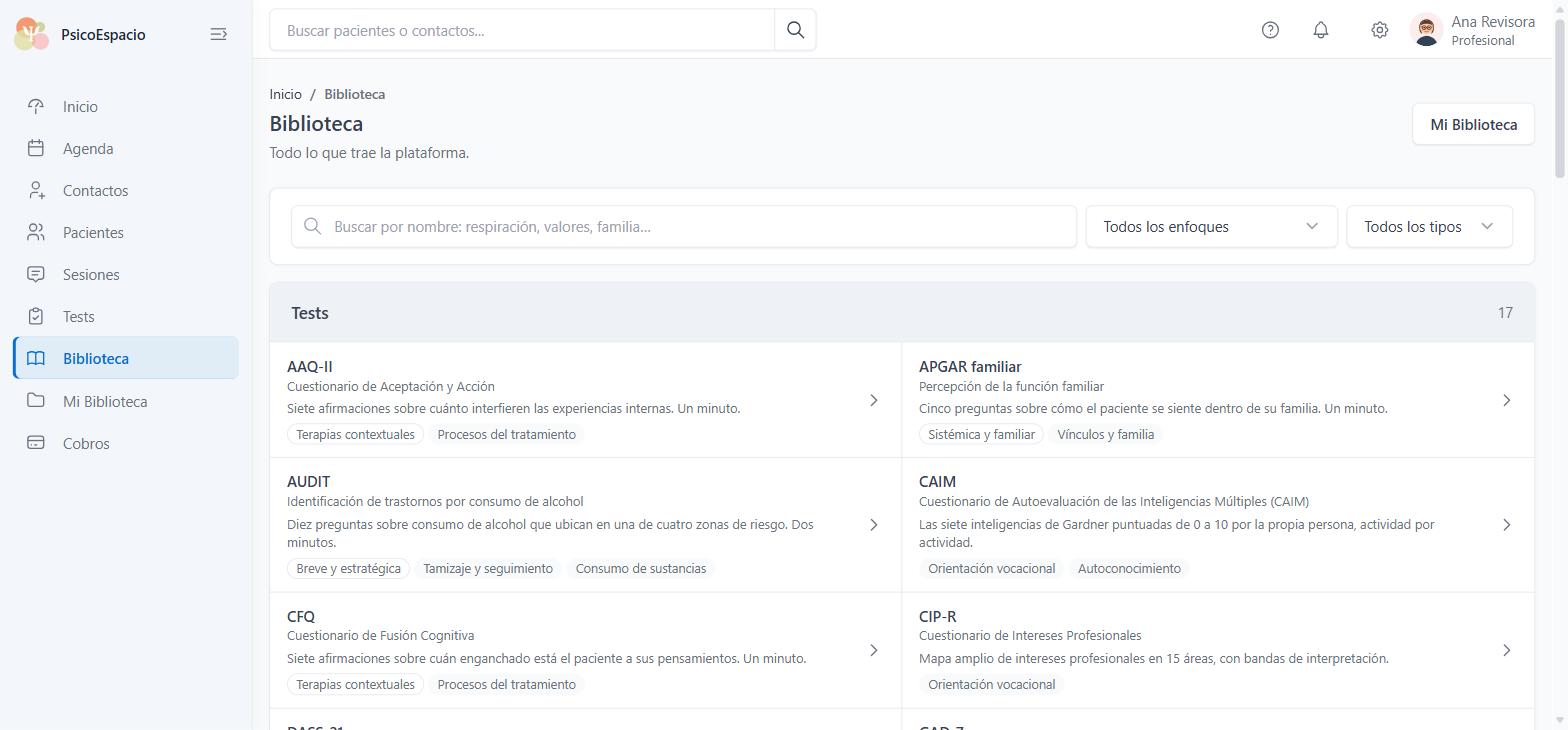The height and width of the screenshot is (730, 1568).
Task: Click the Pacientes people icon in the sidebar
Action: point(36,232)
